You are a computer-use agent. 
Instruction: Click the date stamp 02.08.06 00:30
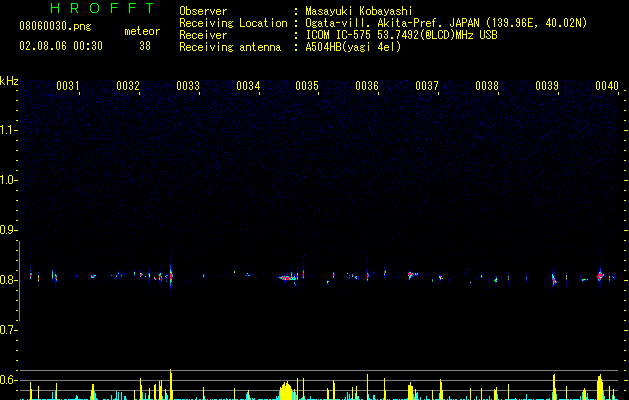tap(61, 46)
